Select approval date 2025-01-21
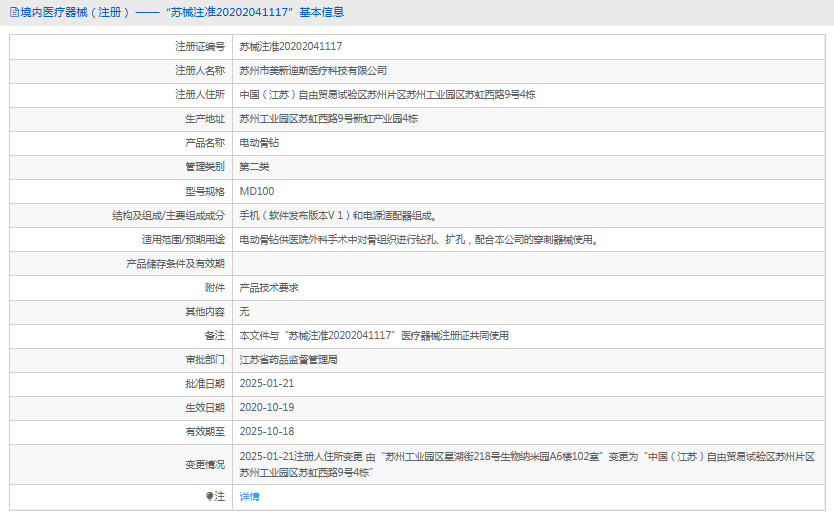The image size is (834, 519). [266, 383]
